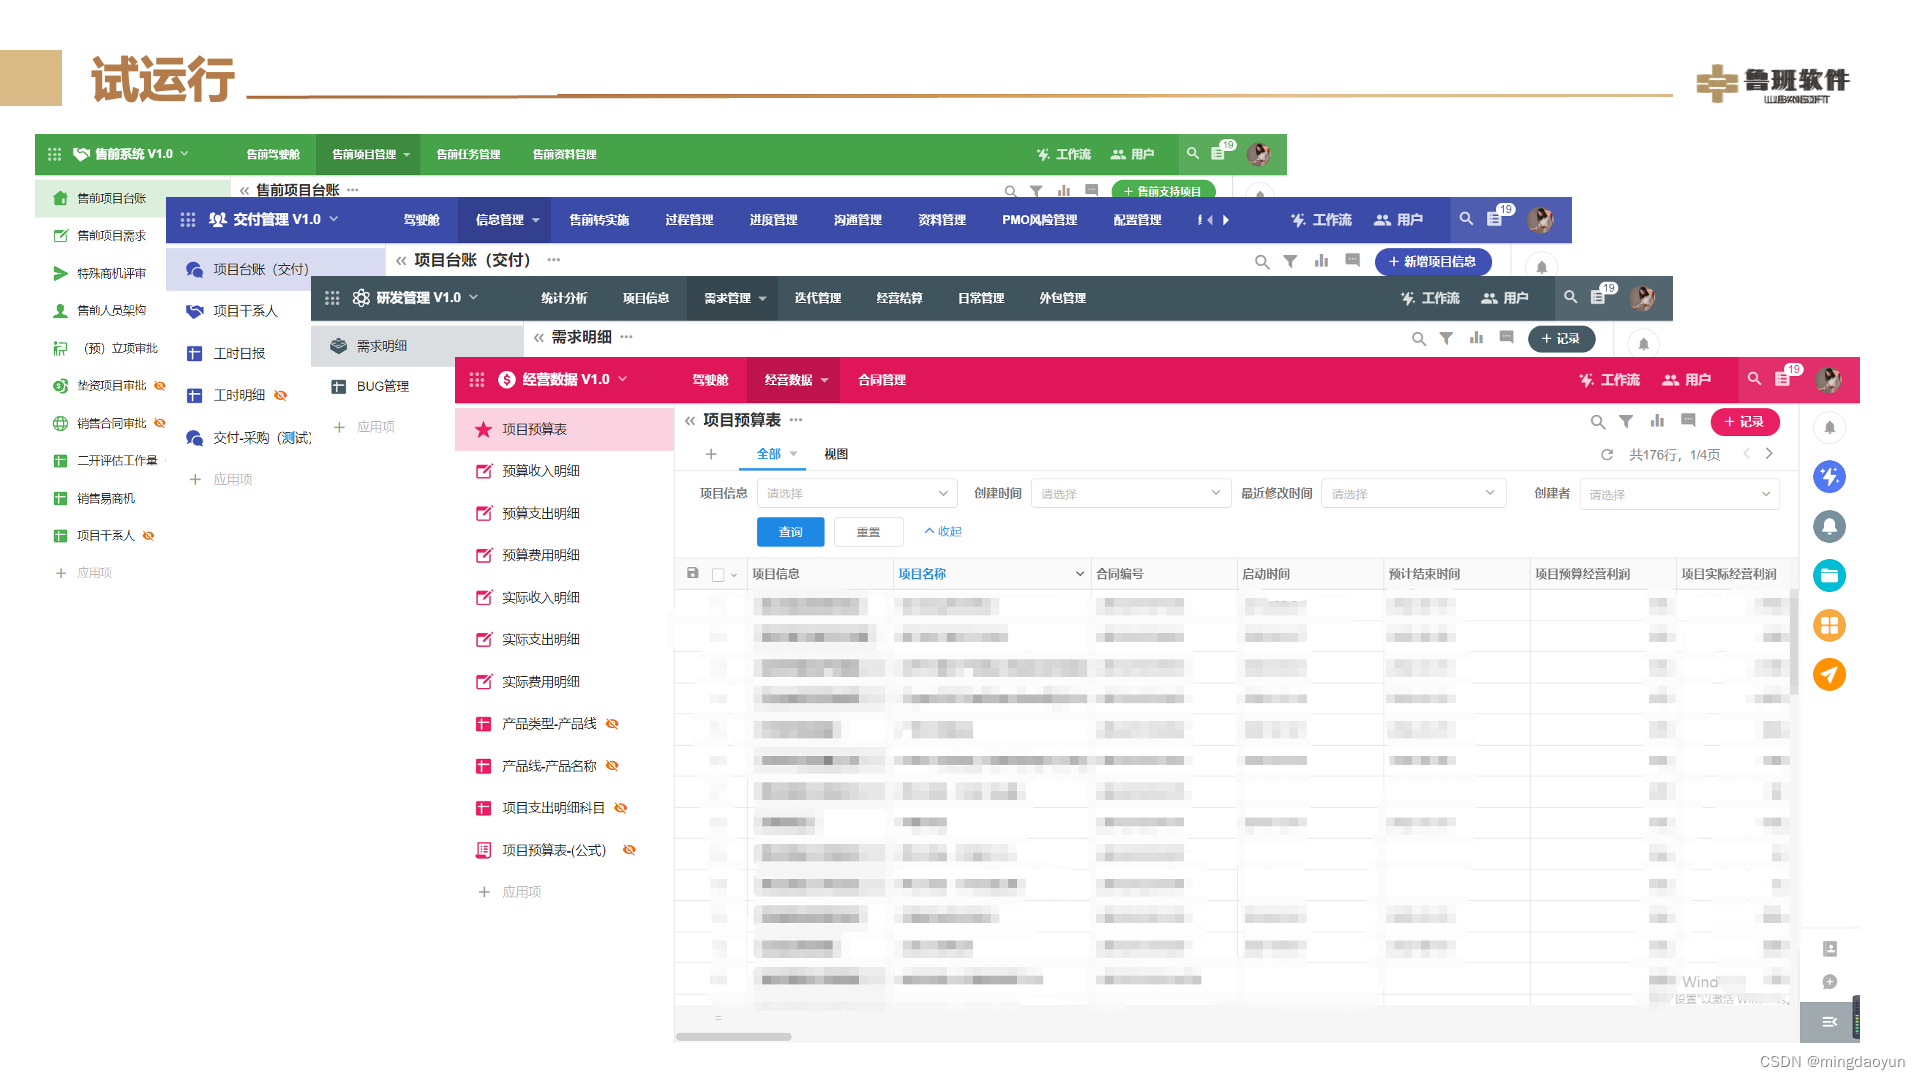Click the refresh icon beside row count
This screenshot has width=1920, height=1080.
[x=1607, y=454]
